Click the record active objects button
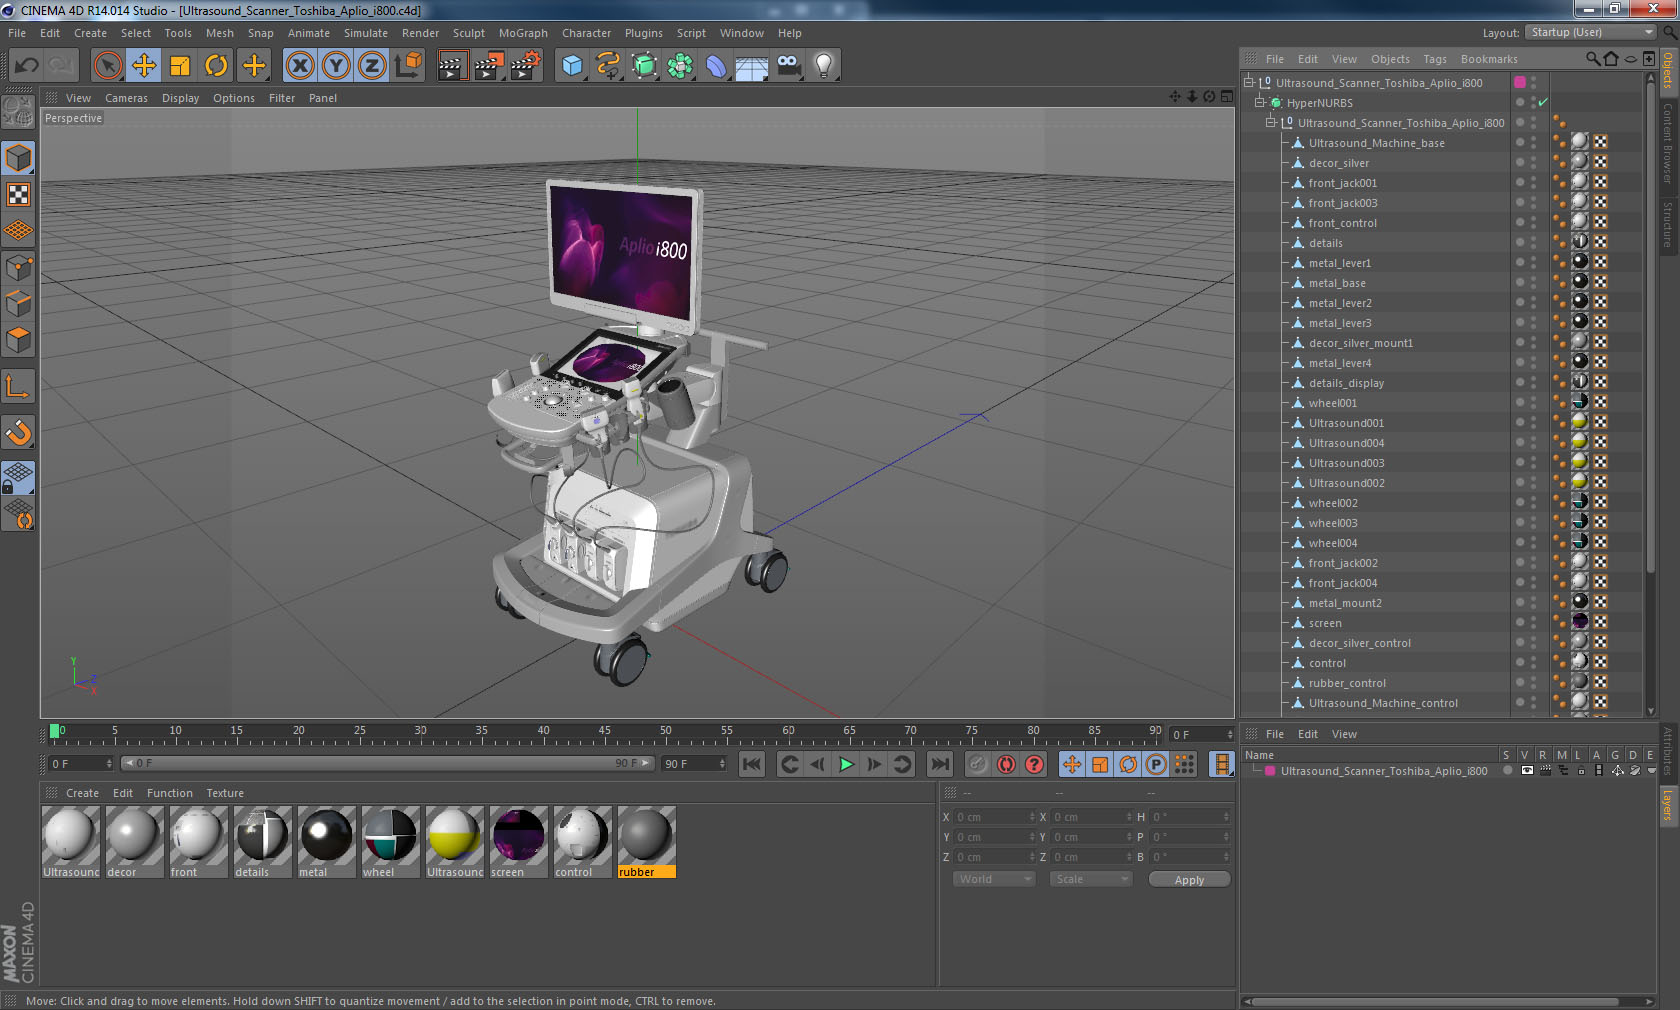The width and height of the screenshot is (1680, 1010). coord(977,764)
